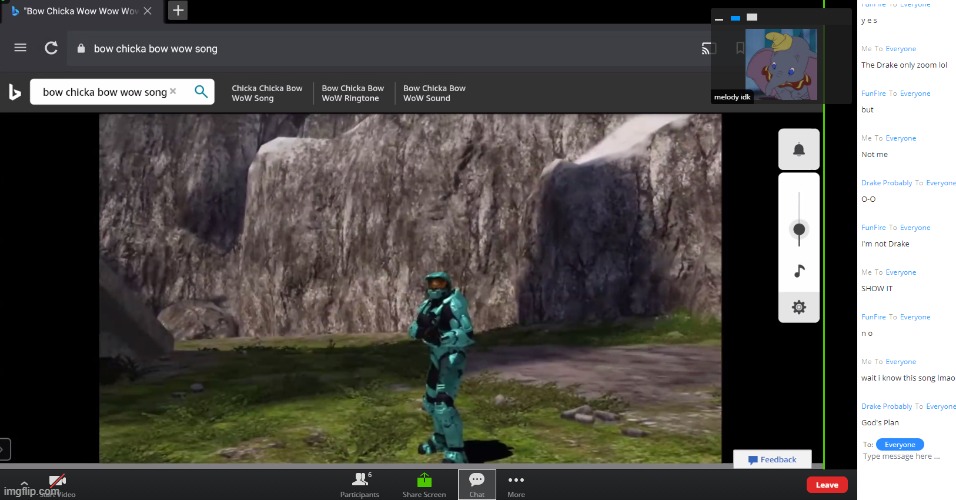
Task: Open a new browser tab
Action: click(x=178, y=10)
